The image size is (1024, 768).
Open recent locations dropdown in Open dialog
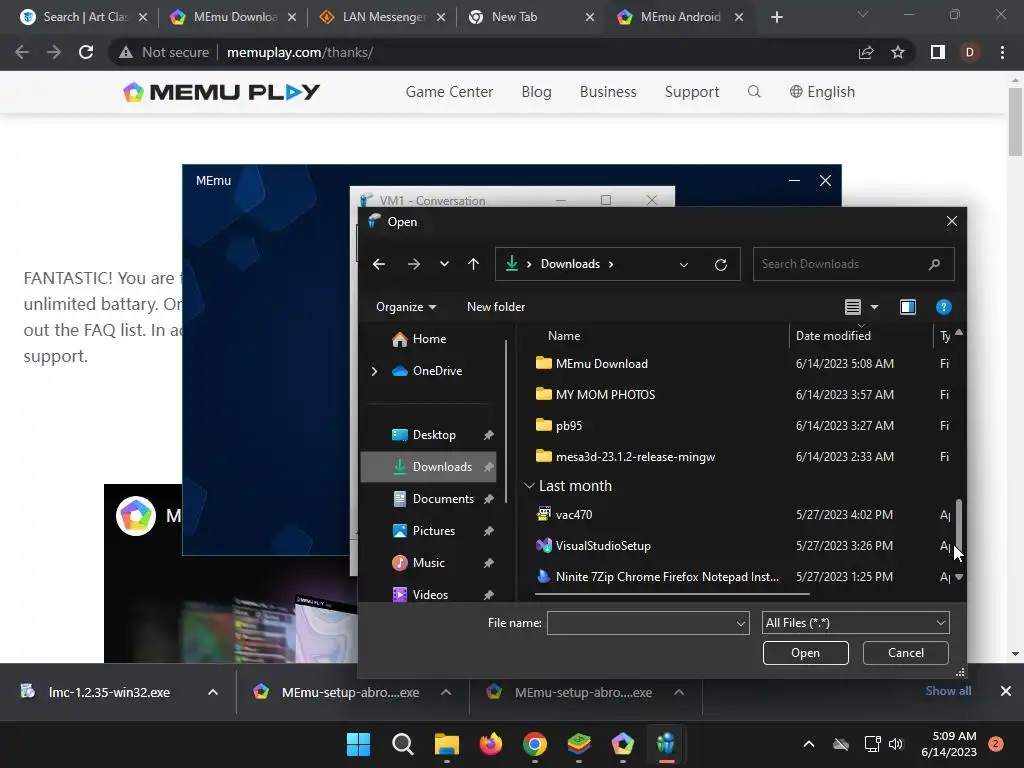(444, 264)
